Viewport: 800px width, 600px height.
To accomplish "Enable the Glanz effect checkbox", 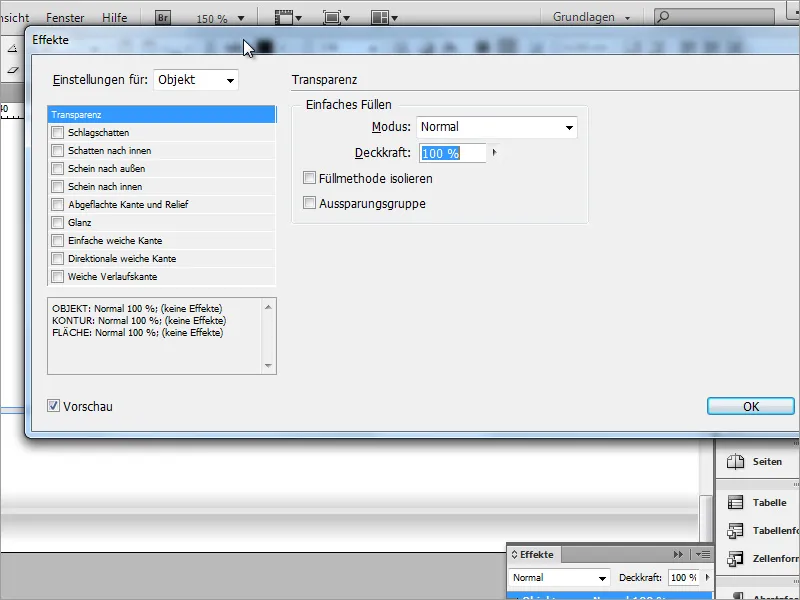I will (58, 222).
